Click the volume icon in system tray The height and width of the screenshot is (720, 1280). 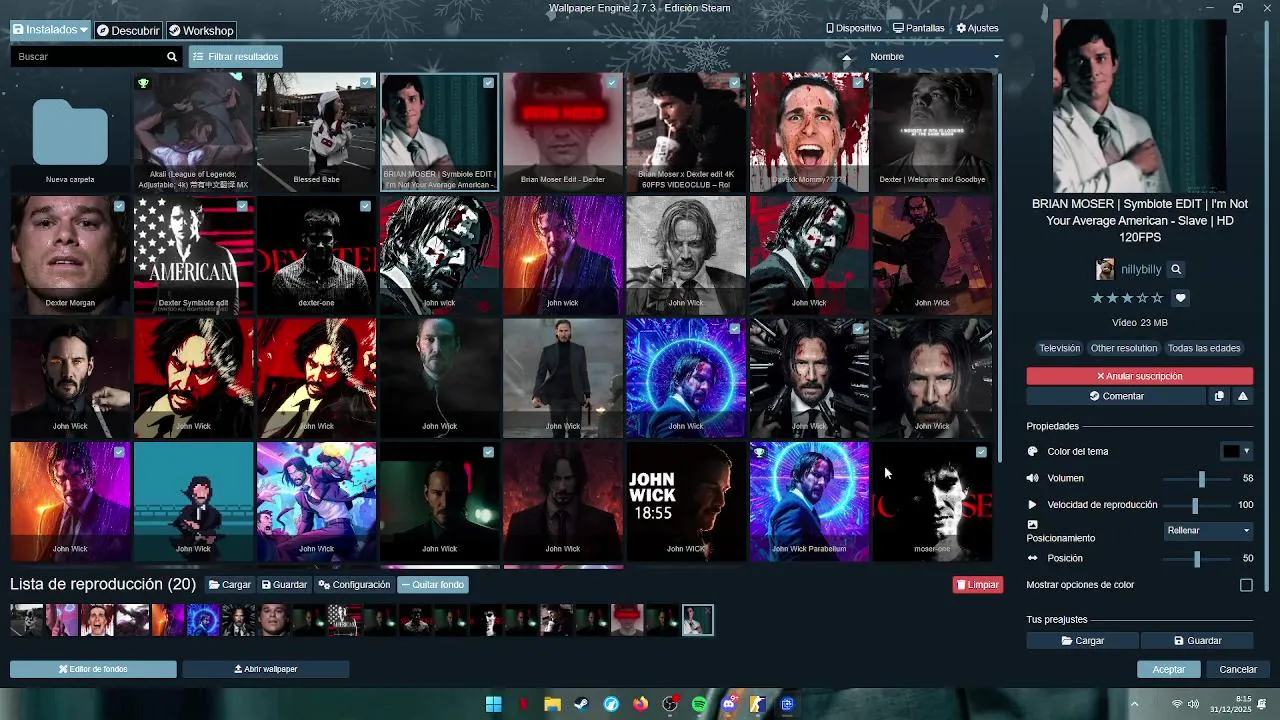click(1193, 704)
